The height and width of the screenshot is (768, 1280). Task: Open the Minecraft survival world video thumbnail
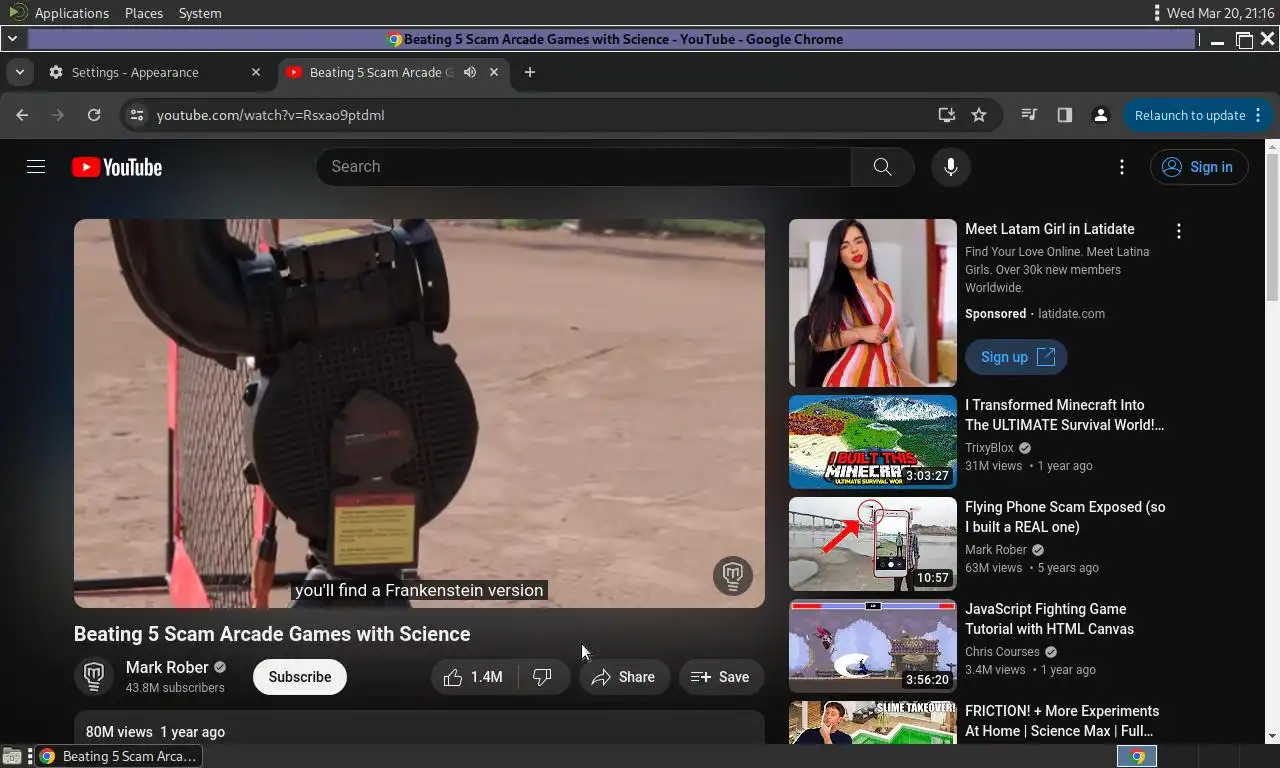872,442
